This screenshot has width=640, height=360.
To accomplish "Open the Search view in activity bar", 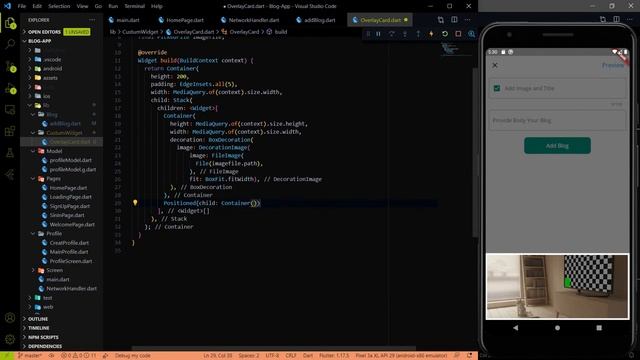I will click(10, 44).
